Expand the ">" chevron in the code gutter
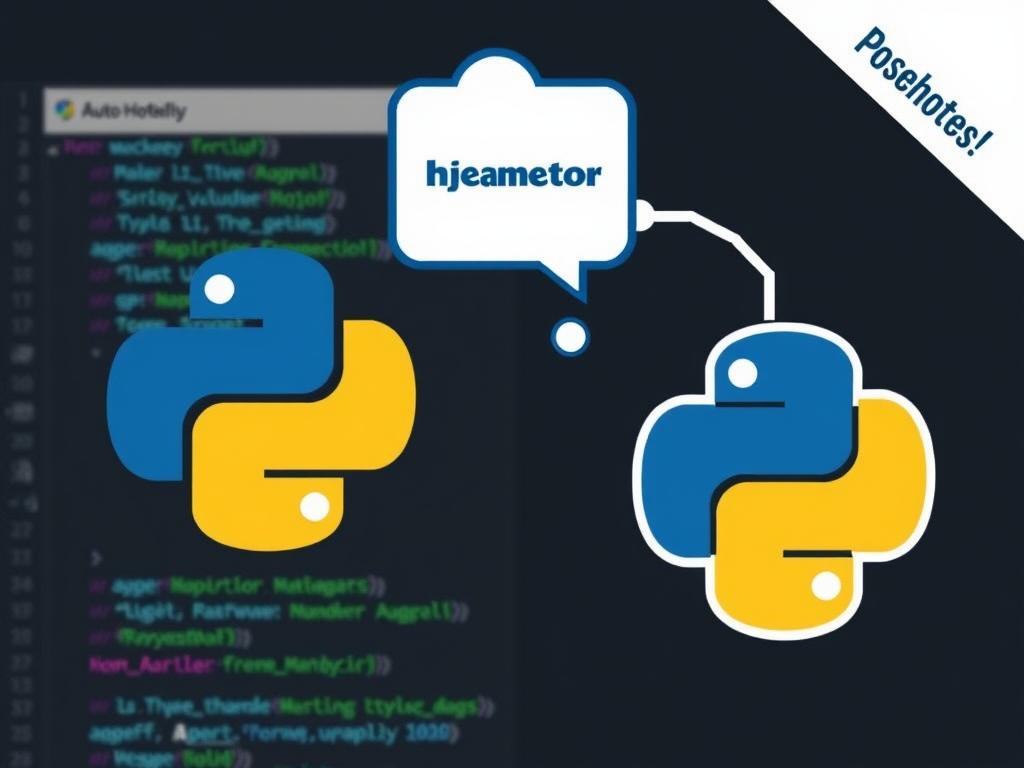This screenshot has height=768, width=1024. click(97, 558)
